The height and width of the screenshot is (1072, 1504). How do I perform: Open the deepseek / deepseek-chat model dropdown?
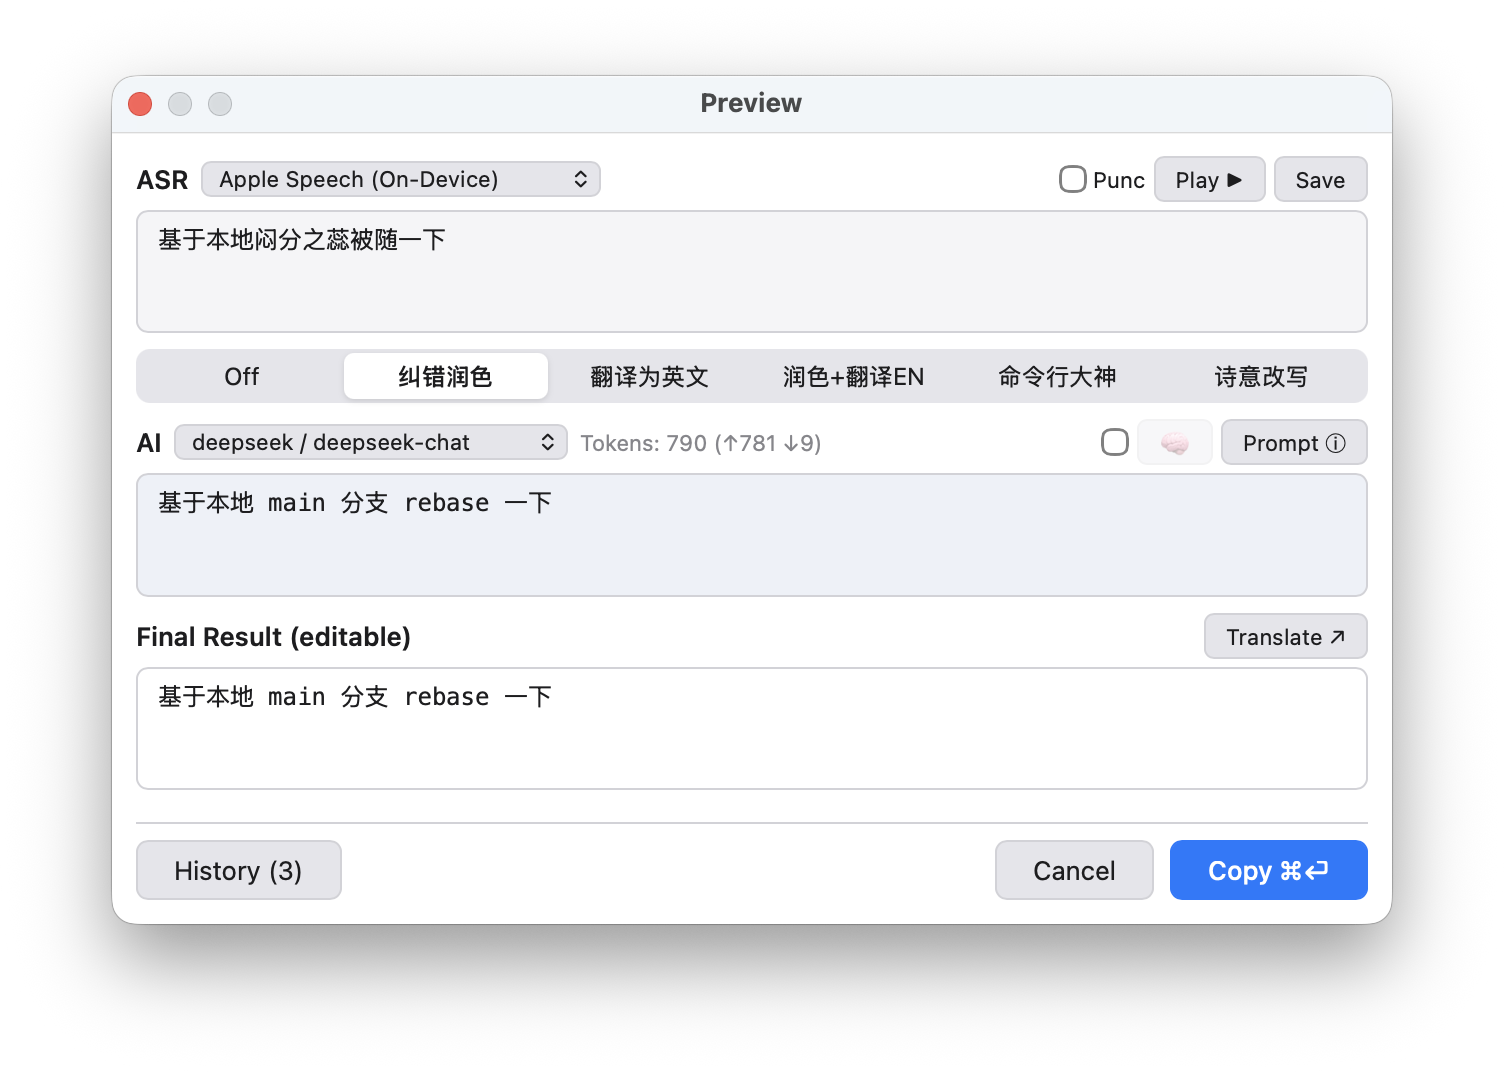pyautogui.click(x=370, y=442)
